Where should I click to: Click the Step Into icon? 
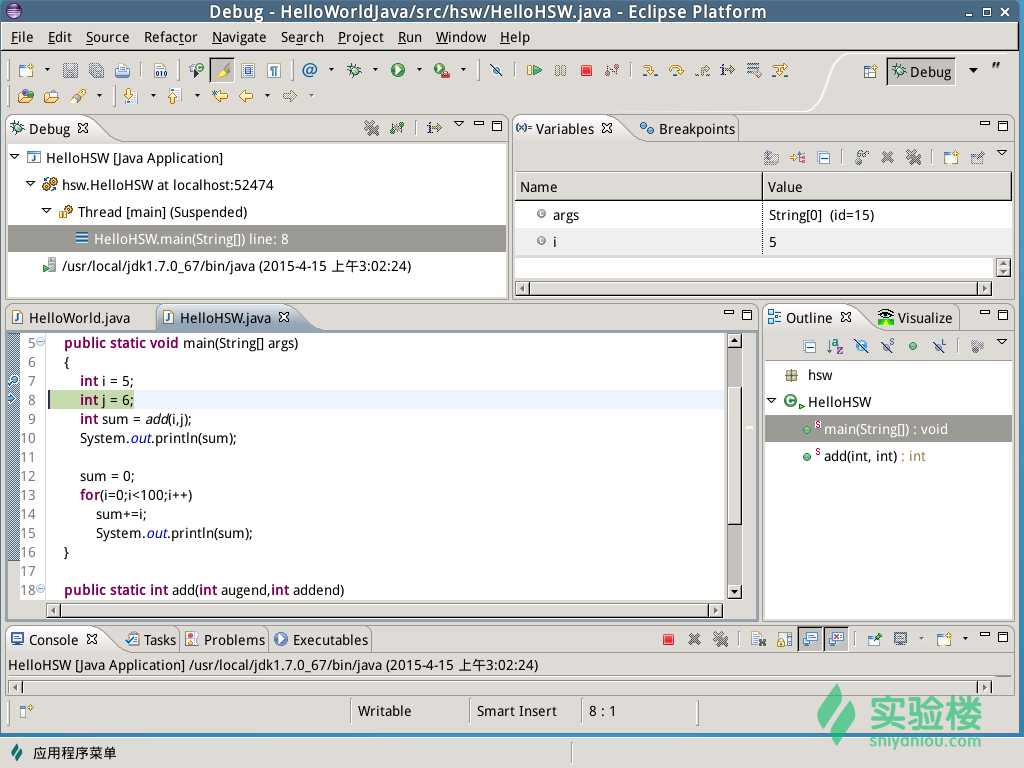[649, 70]
